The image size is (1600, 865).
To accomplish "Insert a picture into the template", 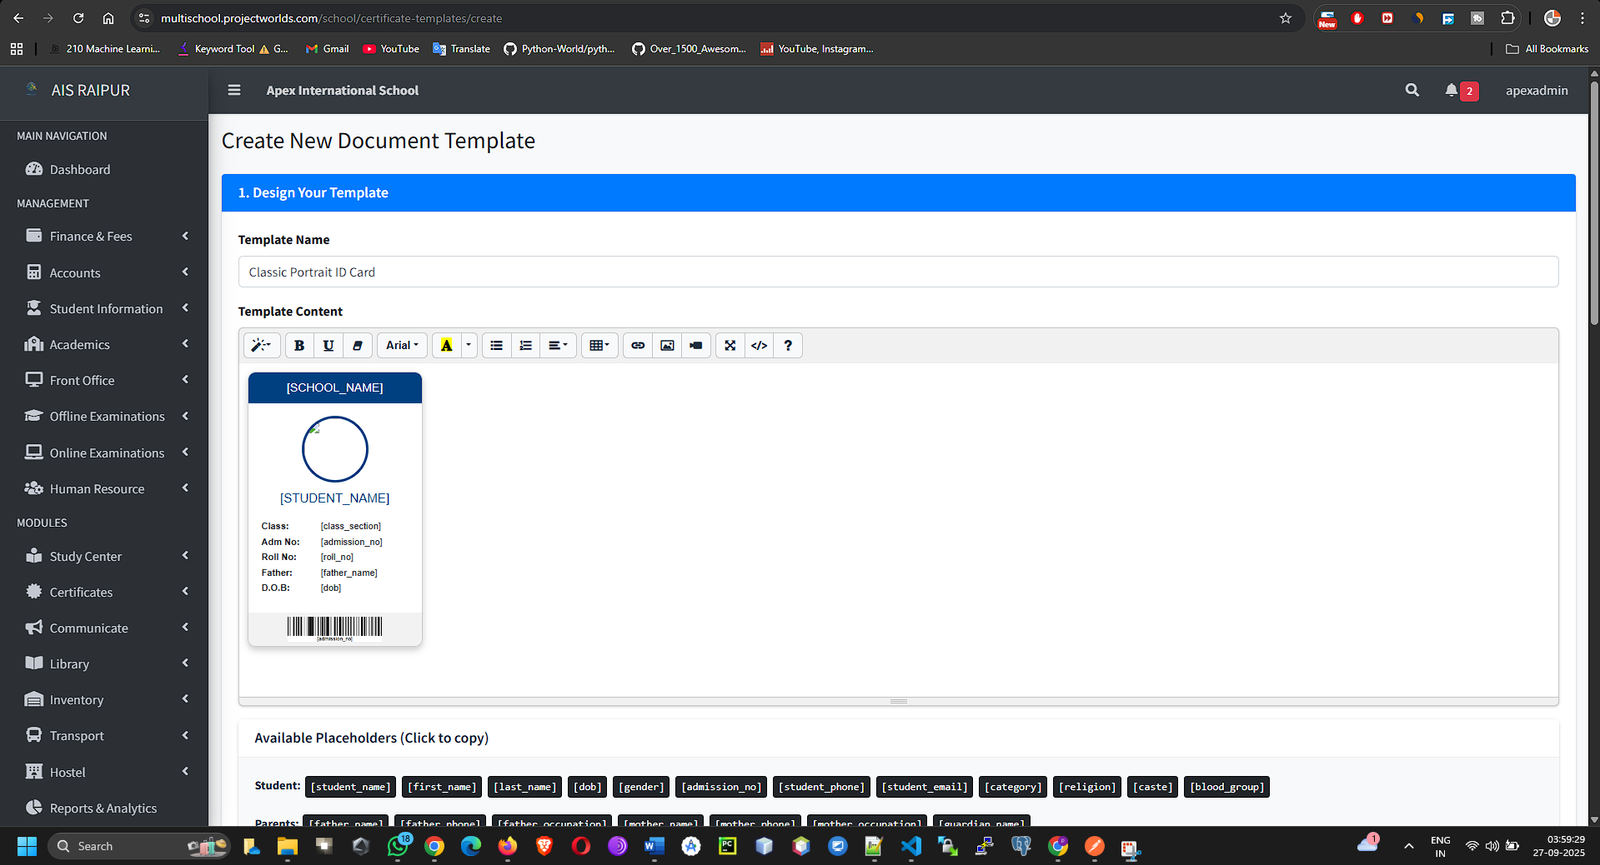I will tap(667, 346).
